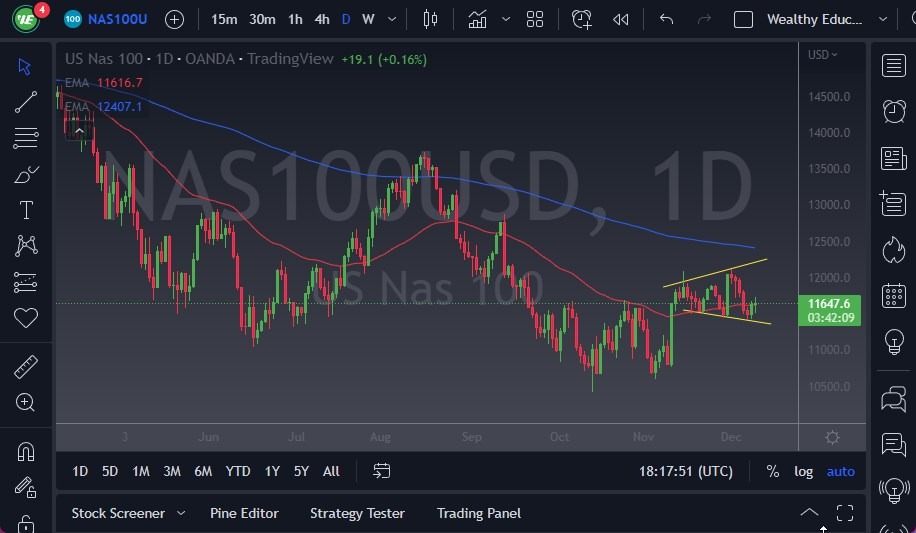The image size is (916, 533).
Task: Select the brush drawing tool
Action: 26,174
